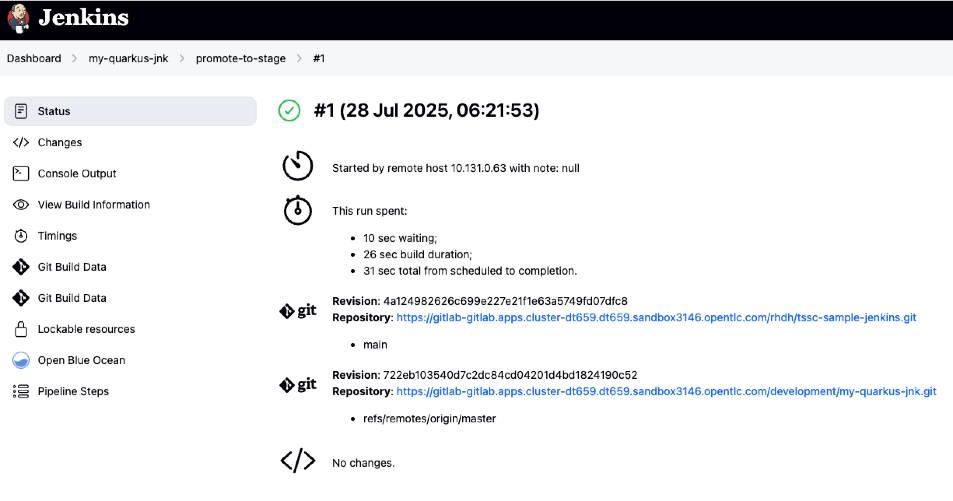This screenshot has height=501, width=953.
Task: Click the Changes code-bracket sidebar icon
Action: coord(21,142)
